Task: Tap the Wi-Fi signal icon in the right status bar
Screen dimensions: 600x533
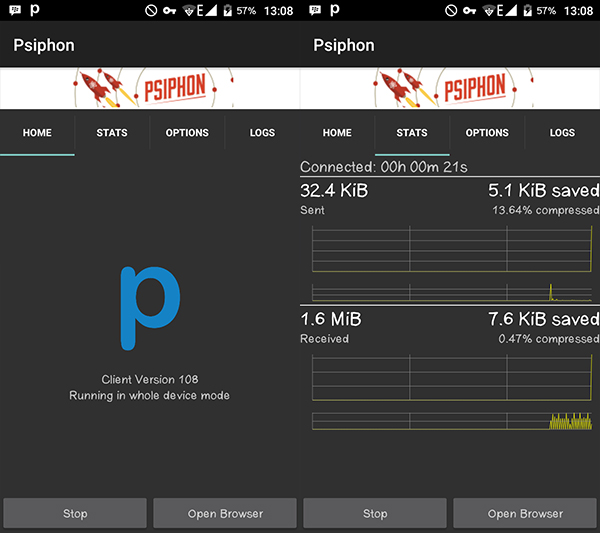Action: [489, 11]
